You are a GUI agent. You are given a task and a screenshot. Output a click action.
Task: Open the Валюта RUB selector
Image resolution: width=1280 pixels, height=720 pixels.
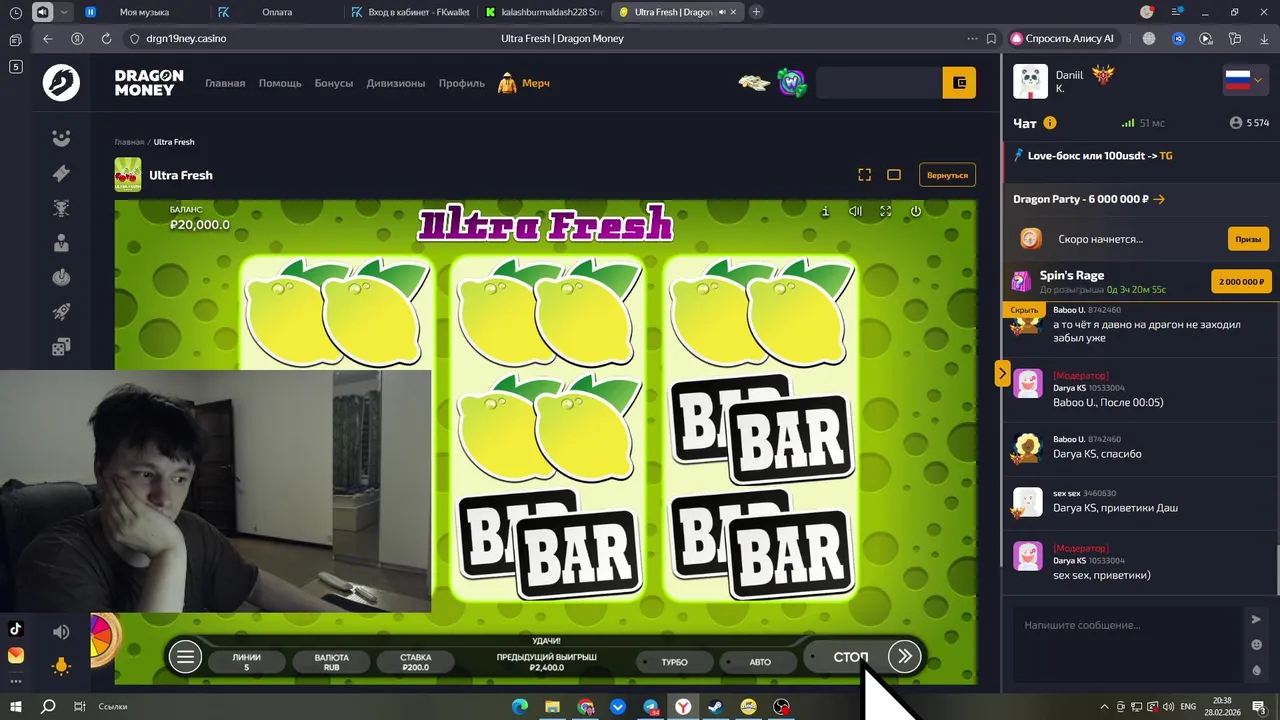click(331, 662)
